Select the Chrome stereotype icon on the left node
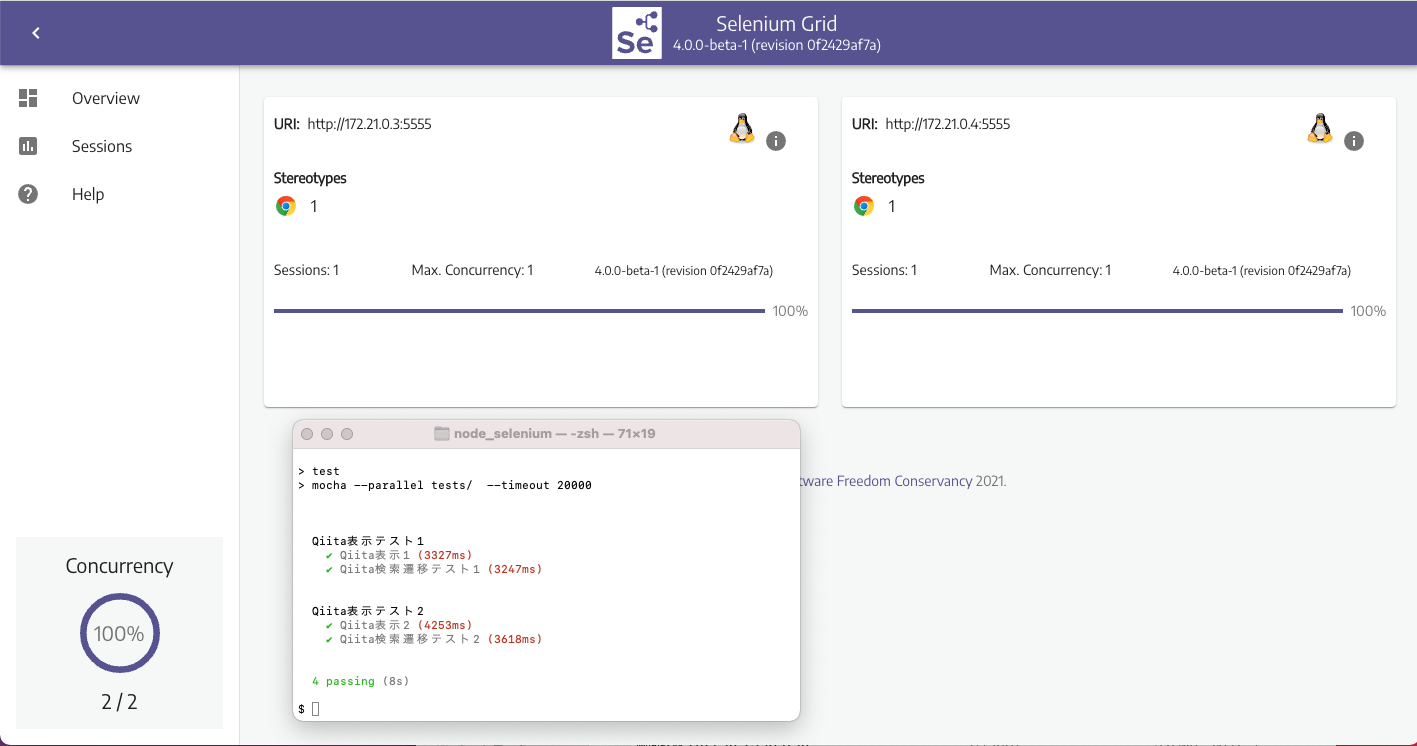Image resolution: width=1417 pixels, height=746 pixels. (x=285, y=206)
